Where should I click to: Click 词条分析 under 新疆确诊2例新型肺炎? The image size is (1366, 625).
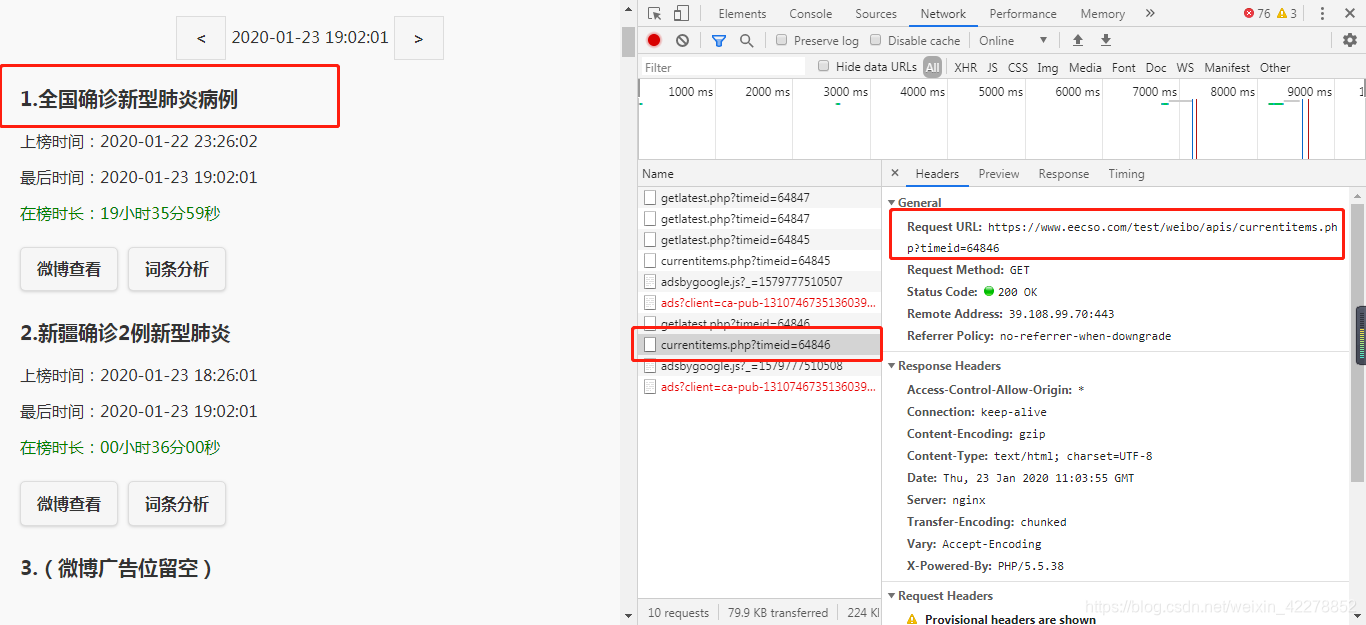(177, 504)
